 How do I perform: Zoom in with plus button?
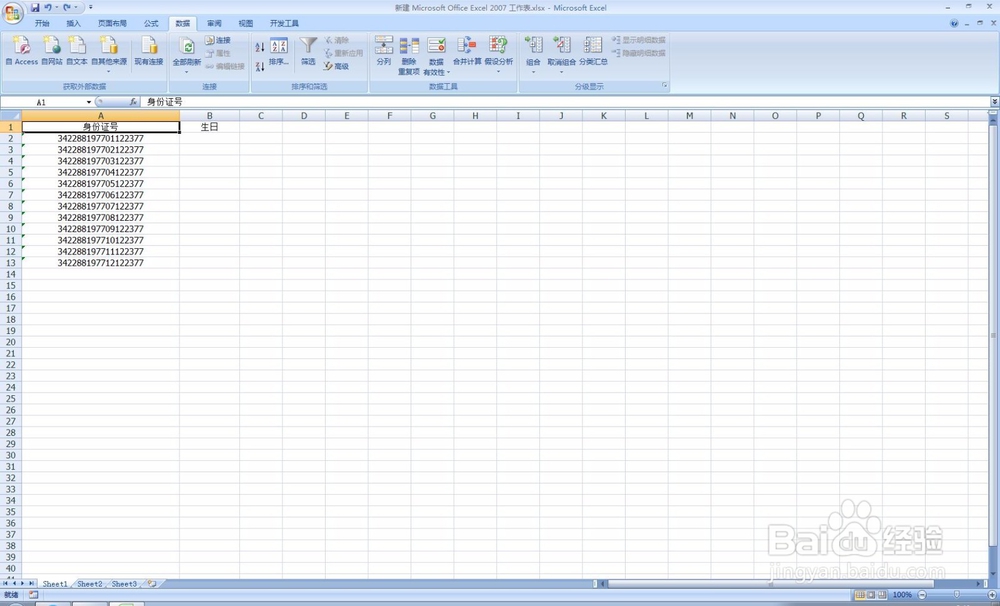pos(992,595)
